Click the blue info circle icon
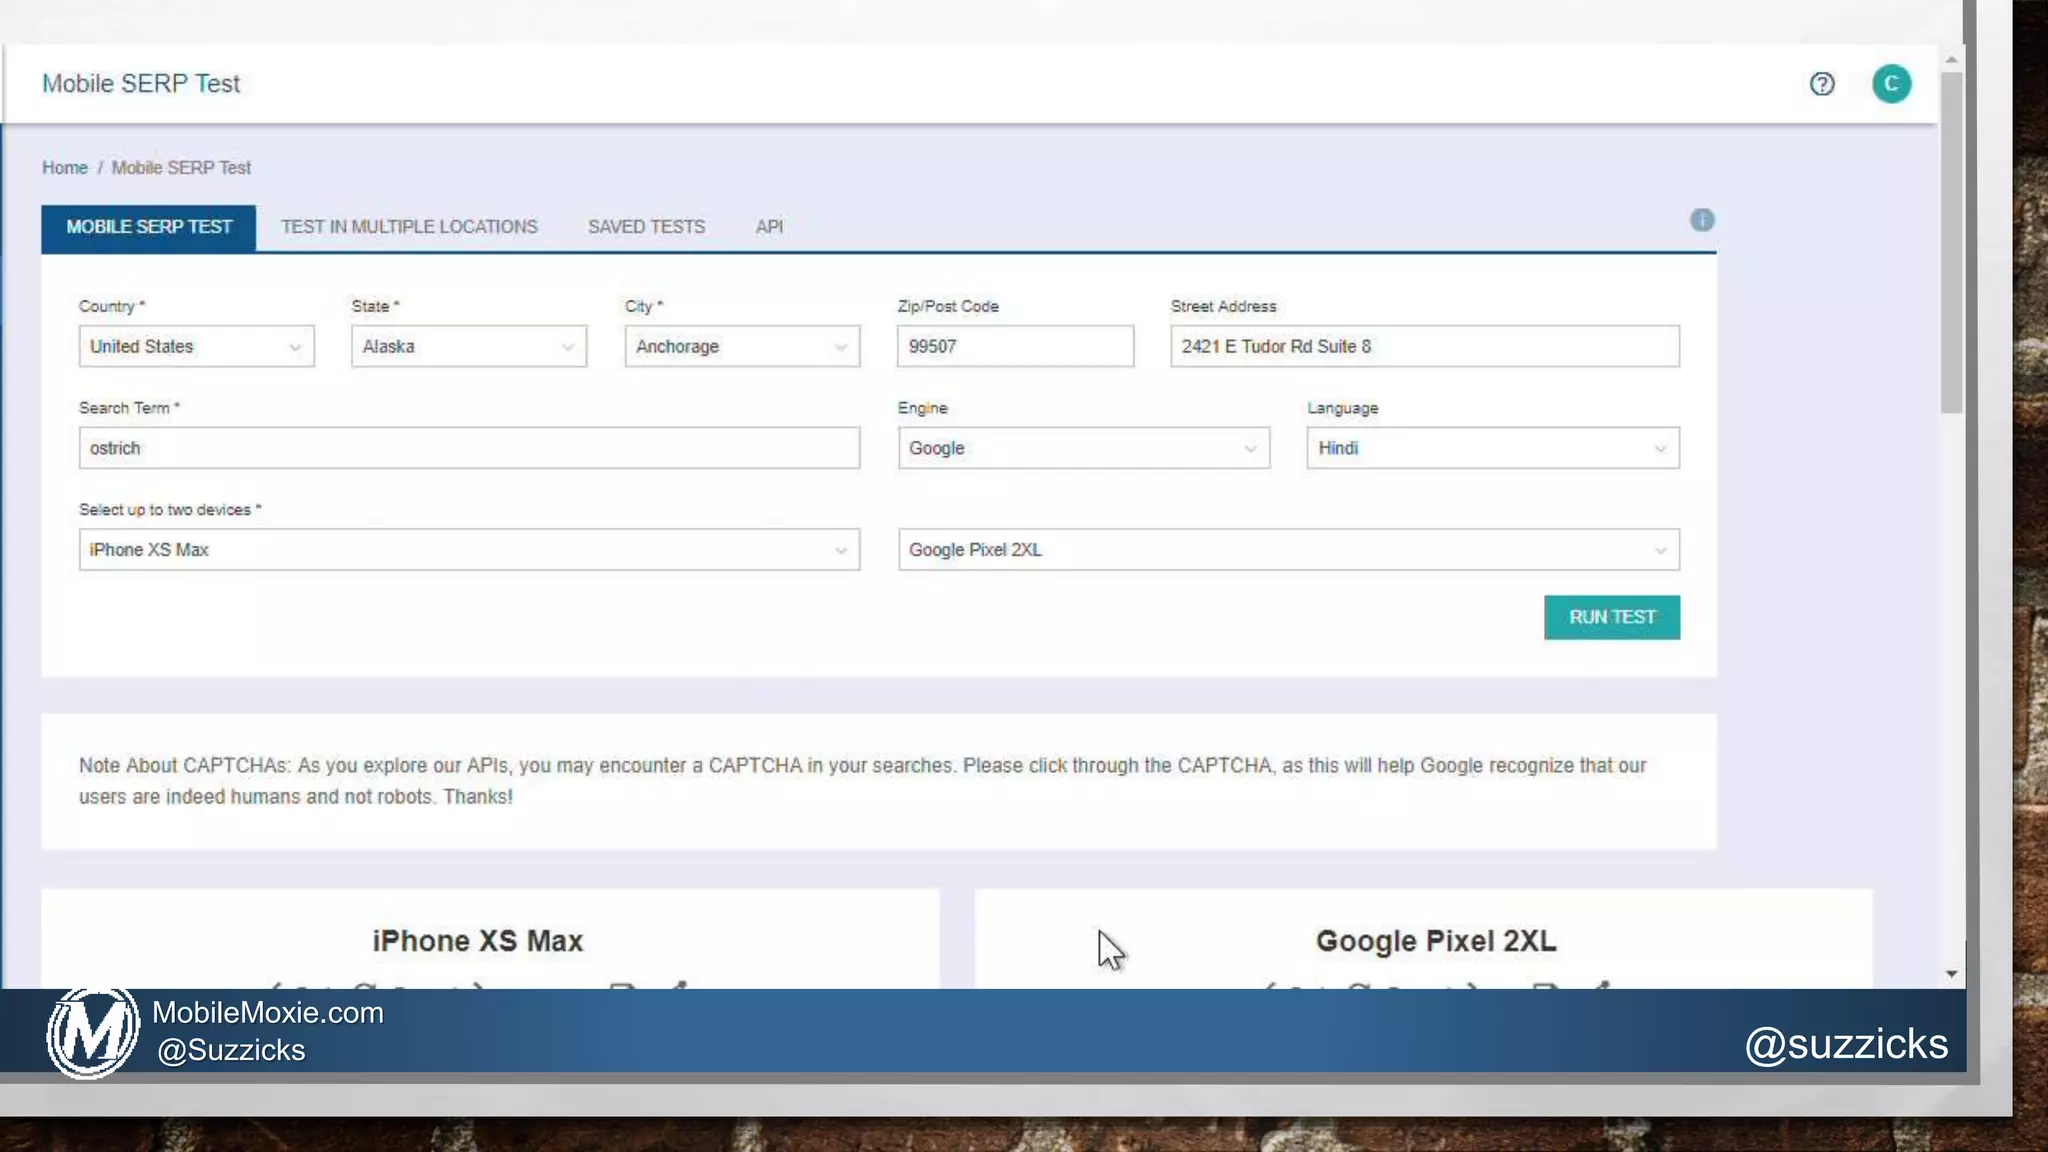 tap(1702, 220)
